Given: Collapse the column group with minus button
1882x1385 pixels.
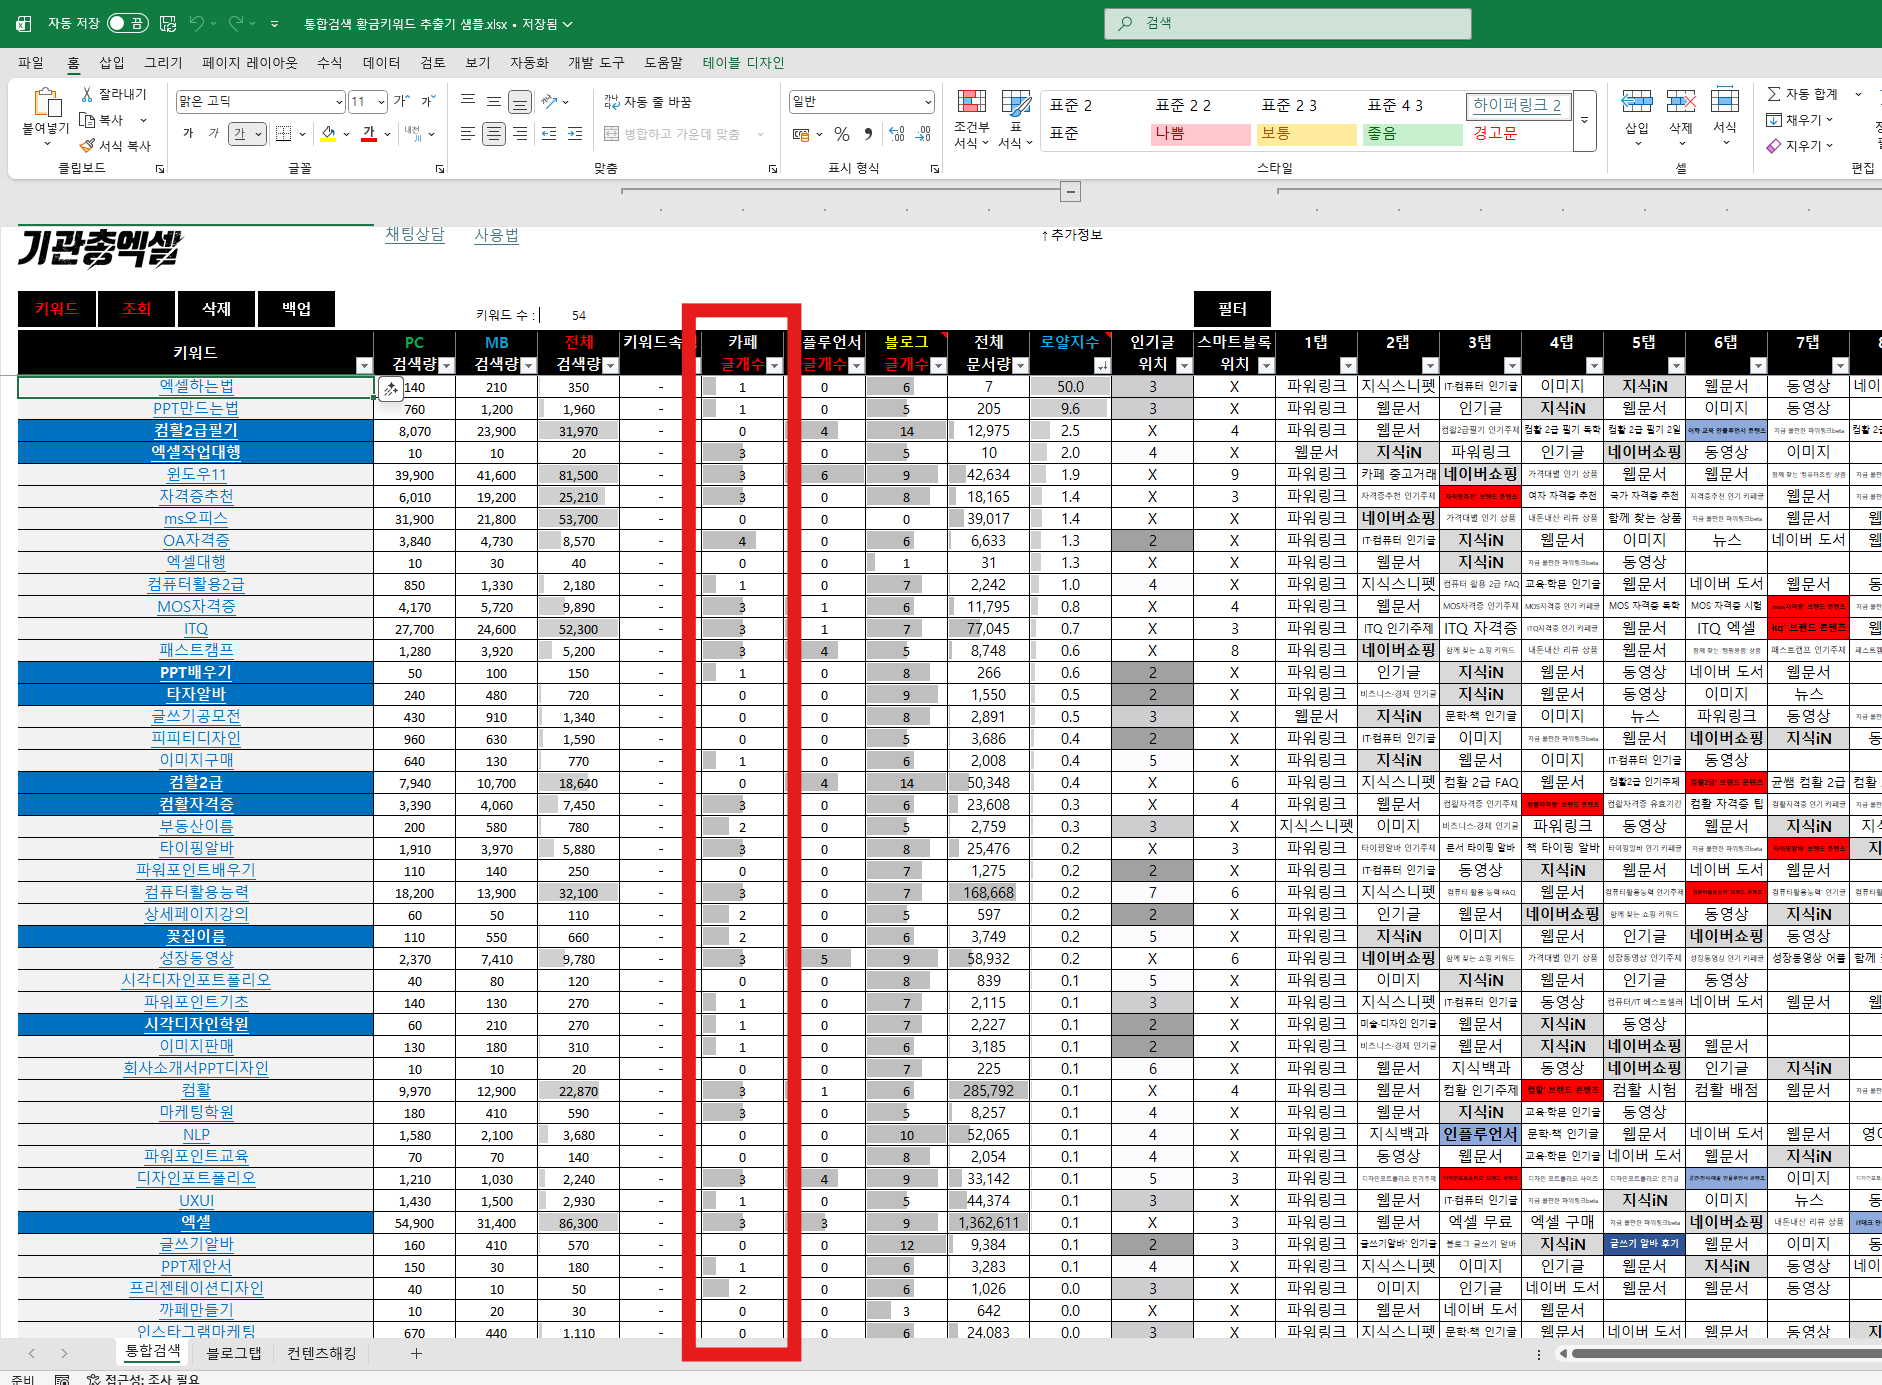Looking at the screenshot, I should pyautogui.click(x=1070, y=191).
